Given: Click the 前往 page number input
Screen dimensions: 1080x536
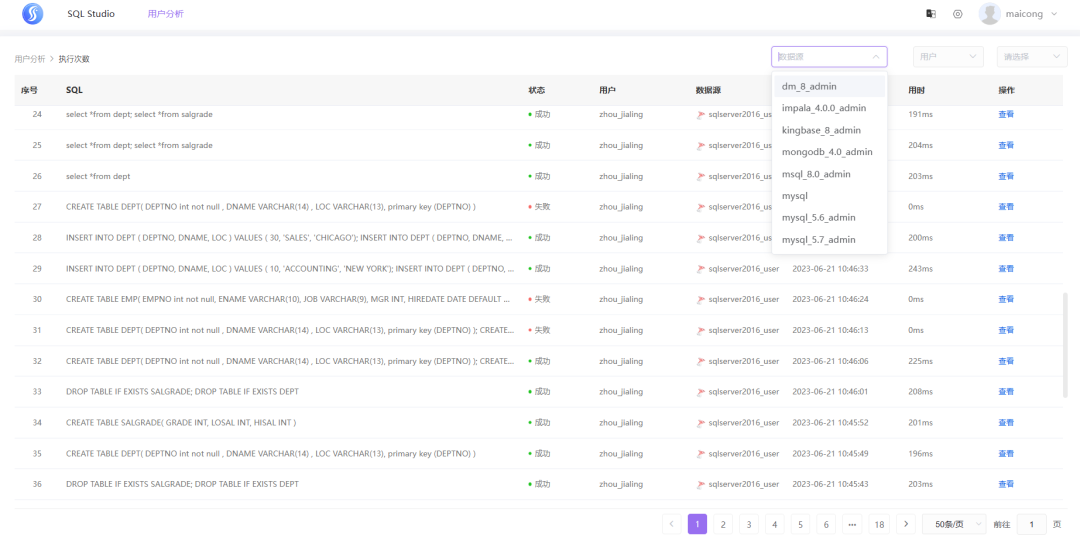Looking at the screenshot, I should (x=1031, y=524).
